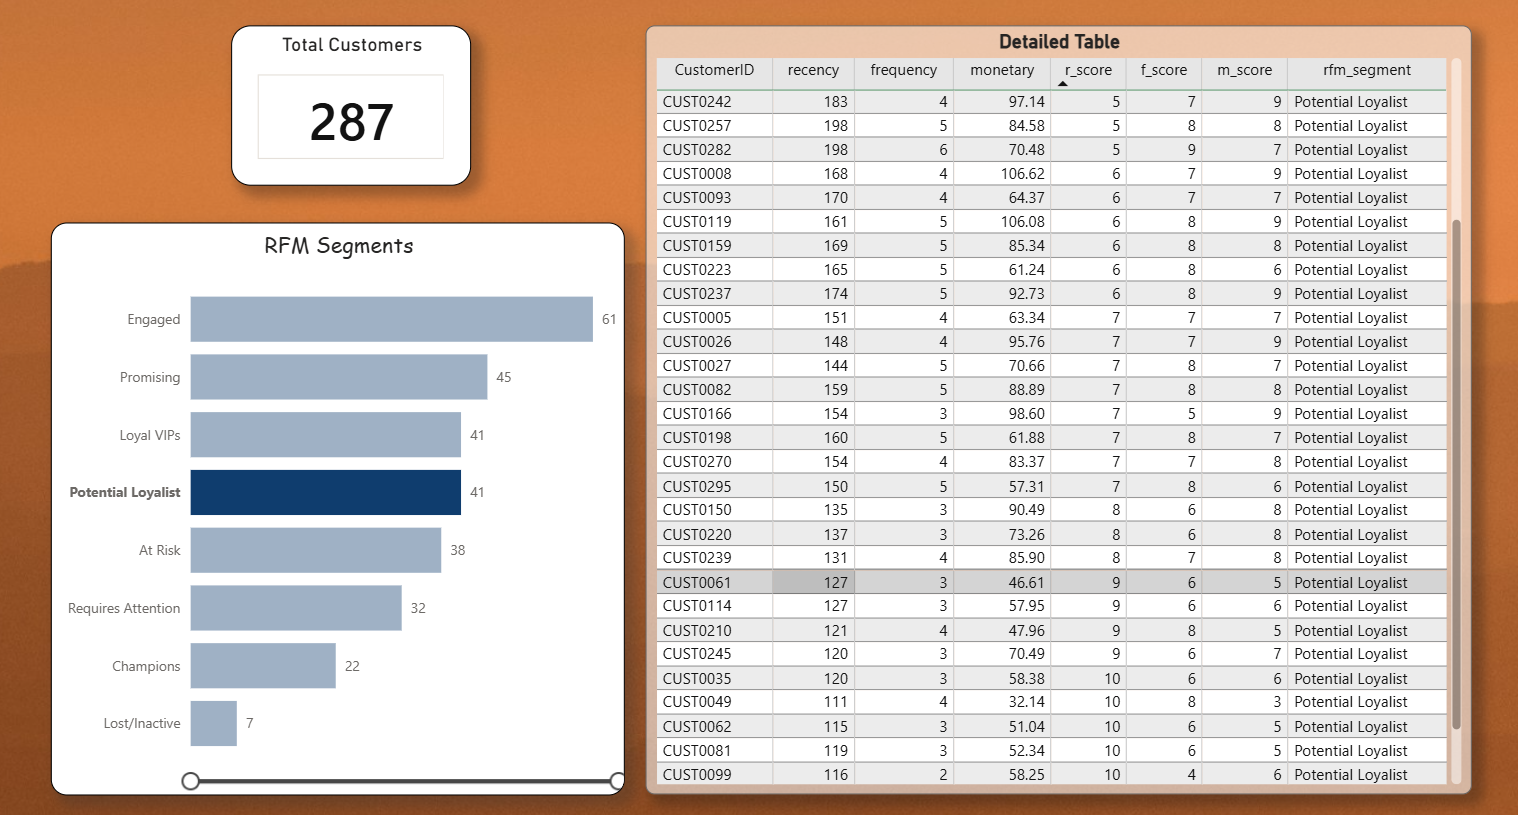Click CUST0008 in the table
The height and width of the screenshot is (815, 1518).
click(x=697, y=174)
